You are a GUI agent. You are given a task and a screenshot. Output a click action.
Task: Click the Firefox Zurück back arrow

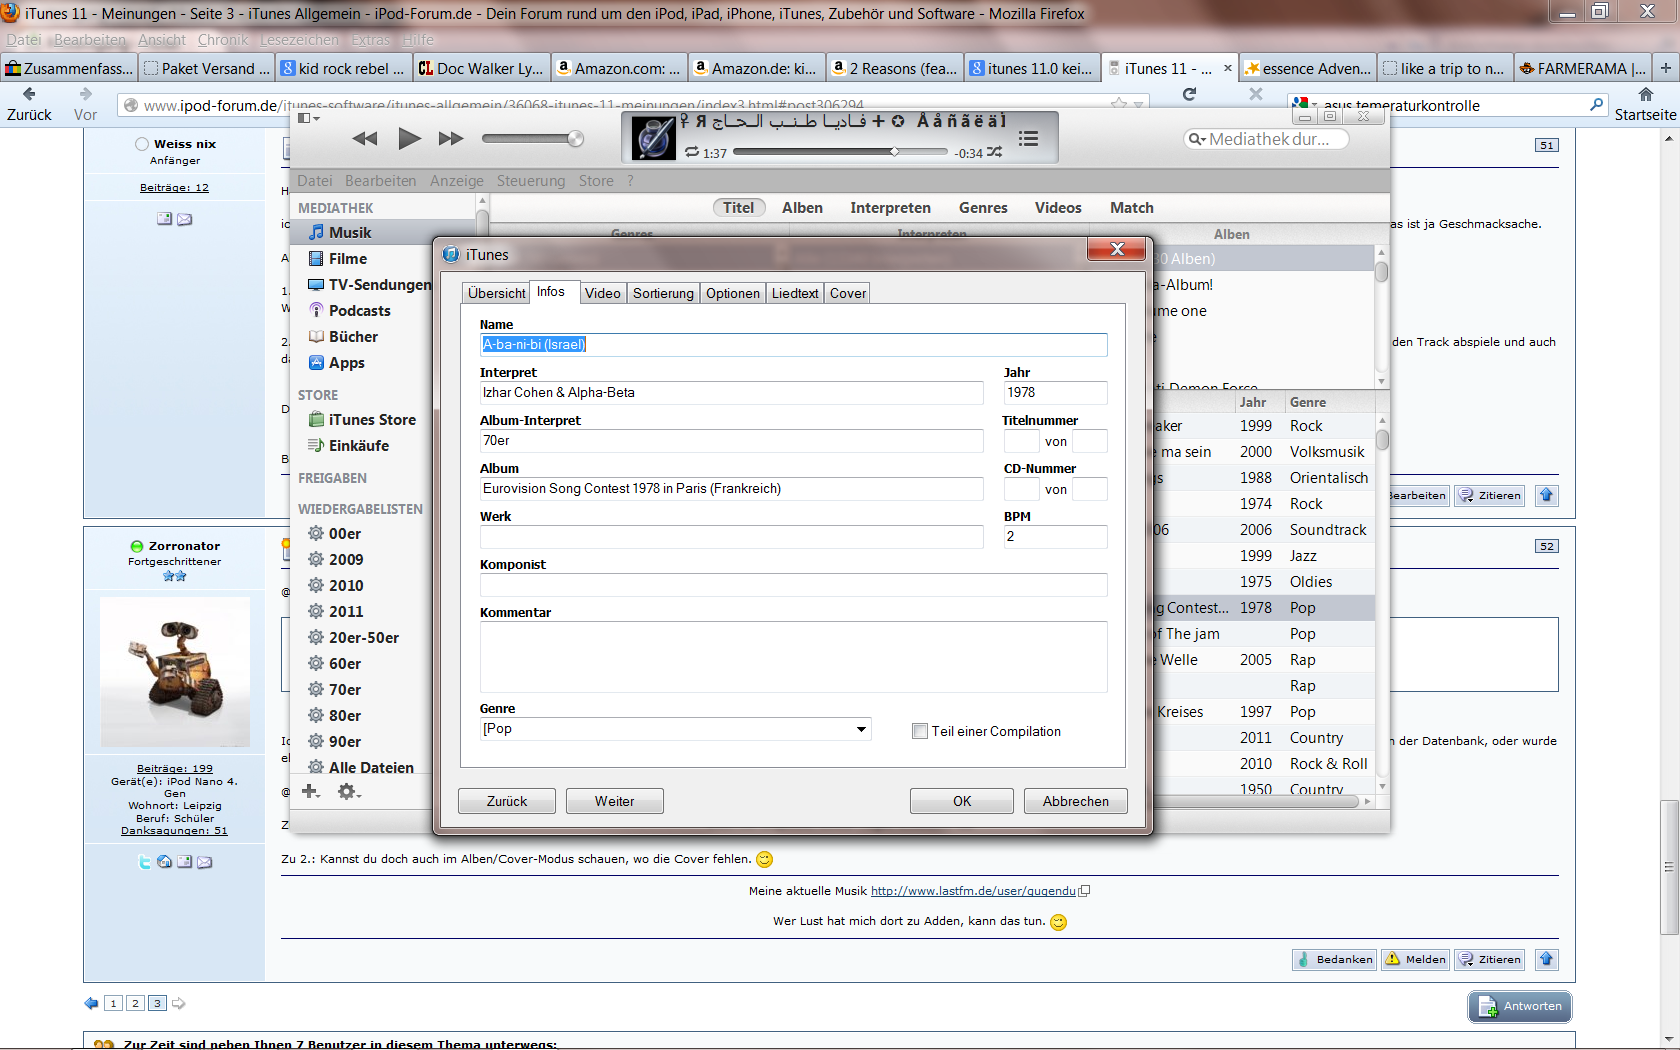click(29, 94)
